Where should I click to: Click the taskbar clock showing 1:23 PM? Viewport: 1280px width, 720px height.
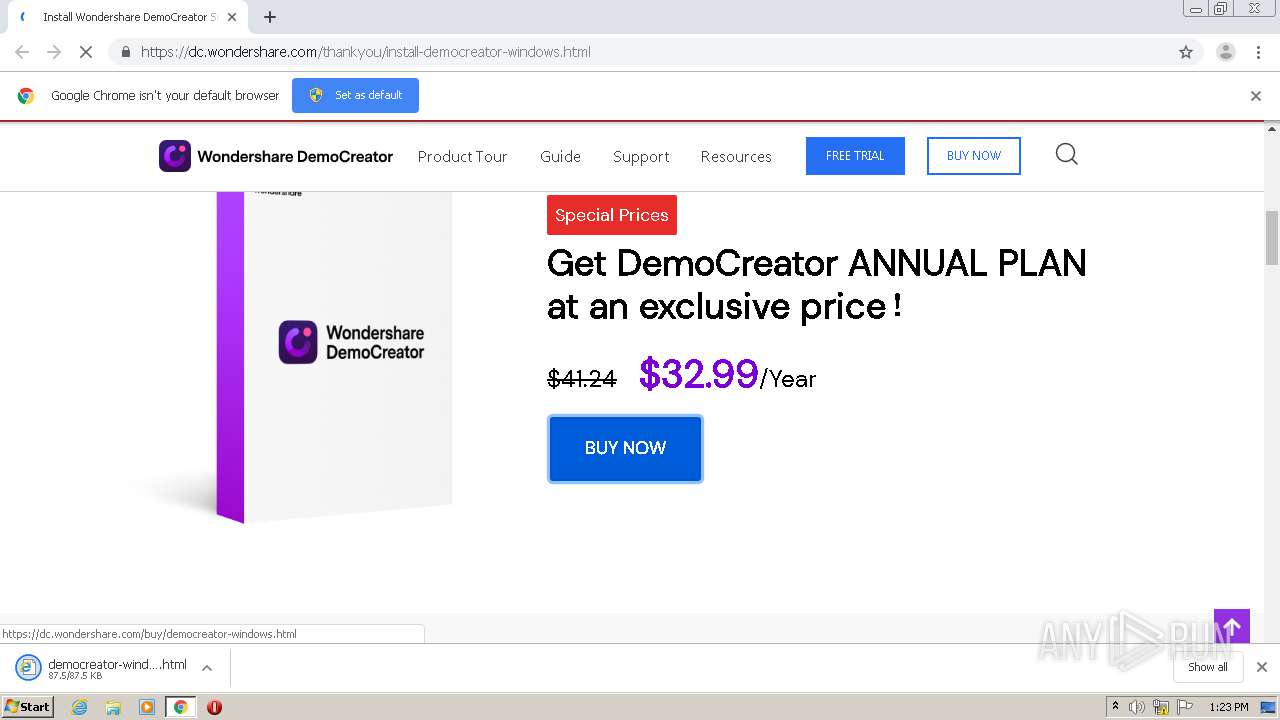[x=1228, y=707]
